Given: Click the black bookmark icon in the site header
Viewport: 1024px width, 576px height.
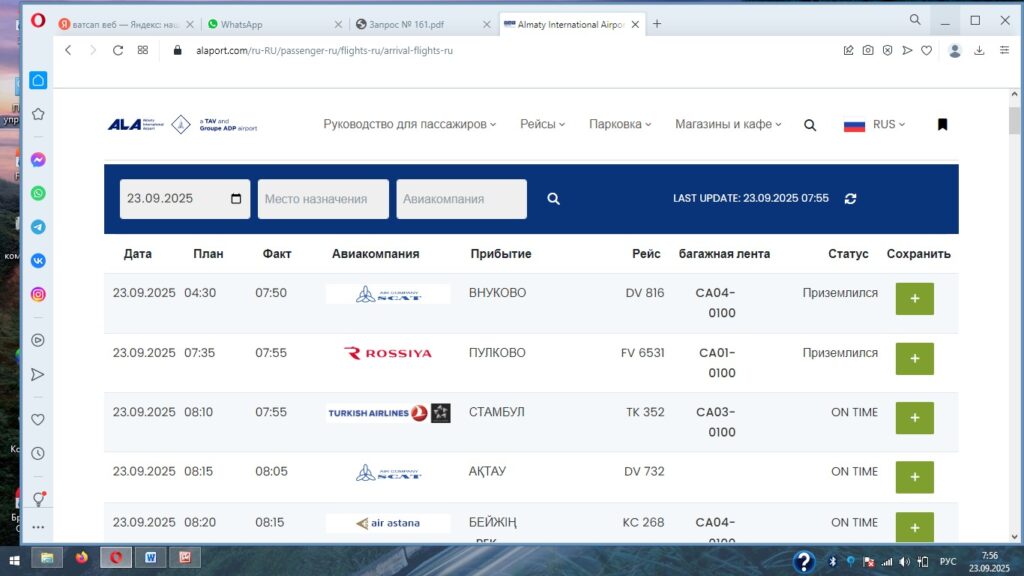Looking at the screenshot, I should pos(941,125).
